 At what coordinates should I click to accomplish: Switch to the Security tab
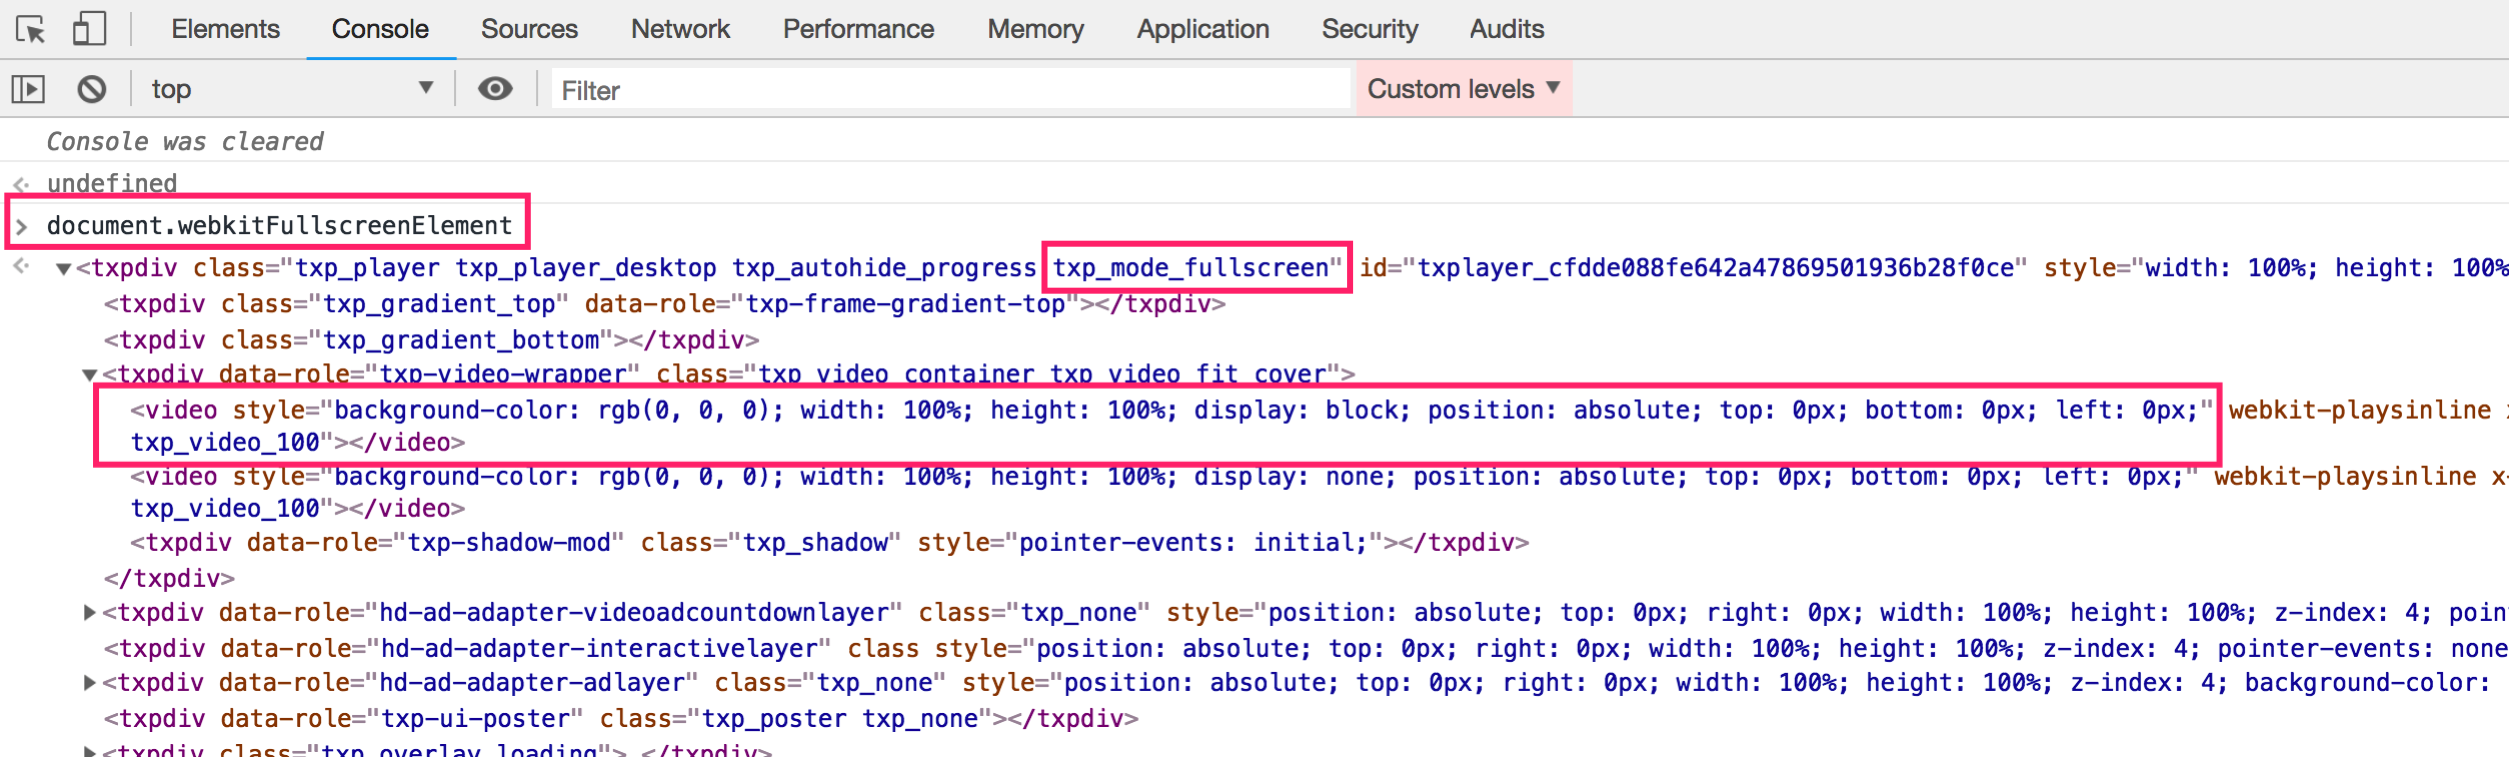pos(1370,29)
